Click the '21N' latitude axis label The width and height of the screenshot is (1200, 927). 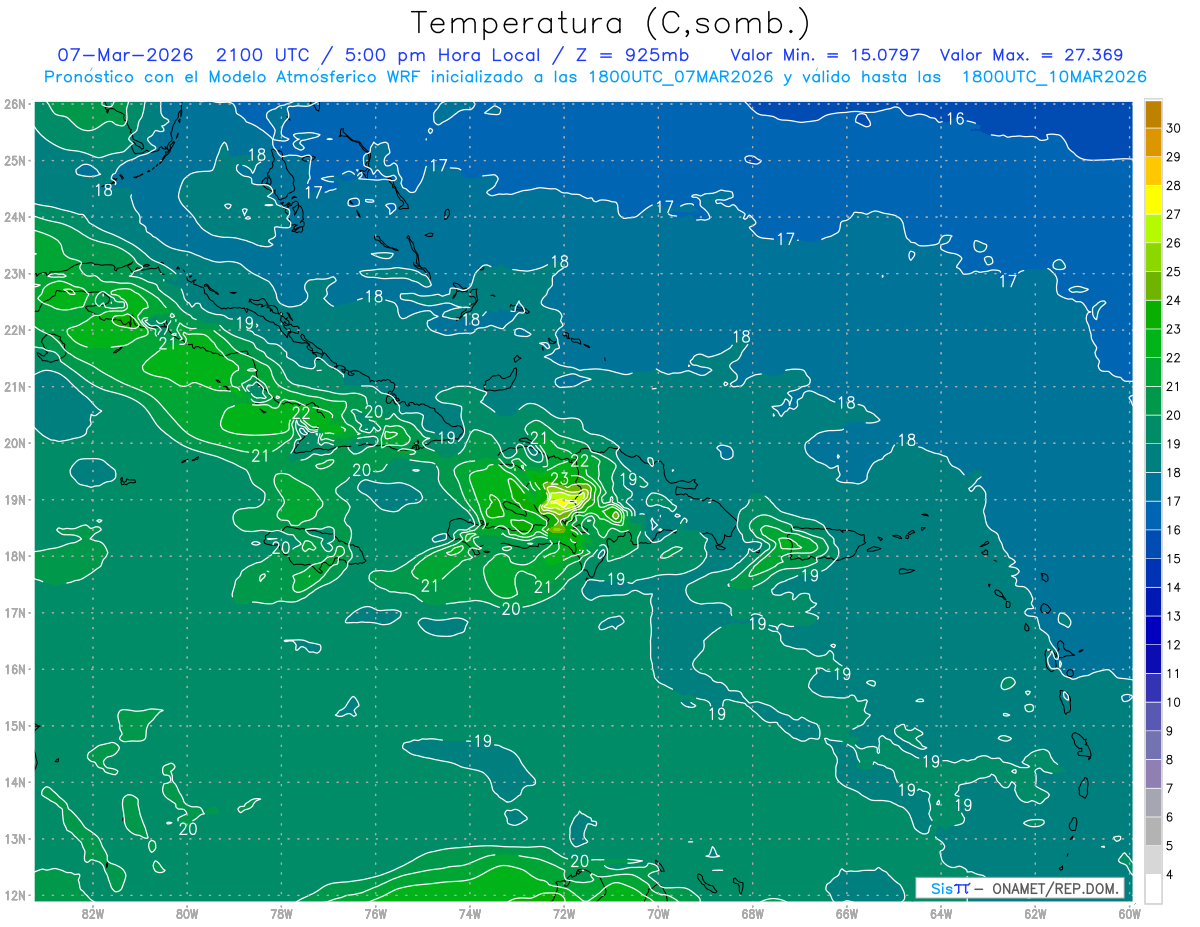point(15,387)
